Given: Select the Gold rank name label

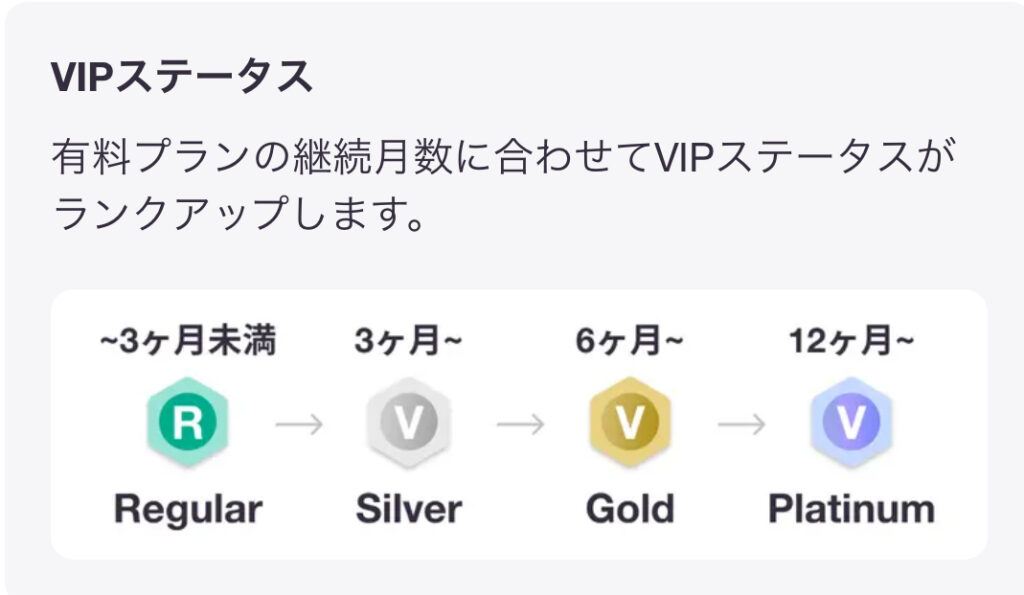Looking at the screenshot, I should point(630,509).
